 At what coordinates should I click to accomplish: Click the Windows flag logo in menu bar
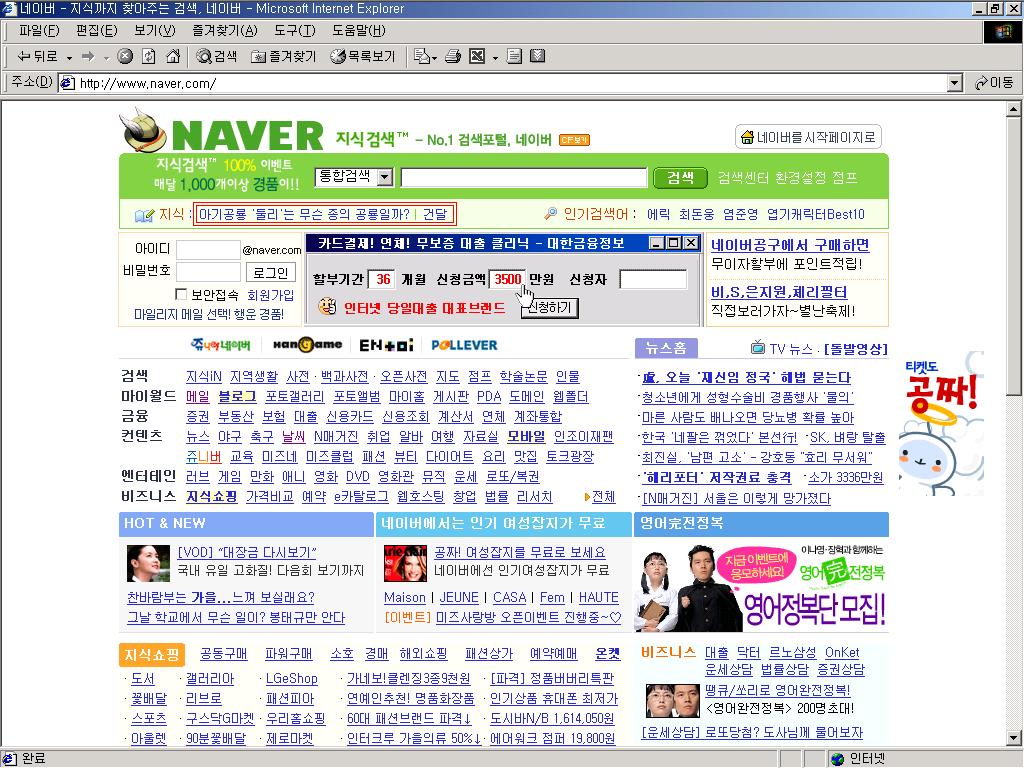(x=1004, y=31)
